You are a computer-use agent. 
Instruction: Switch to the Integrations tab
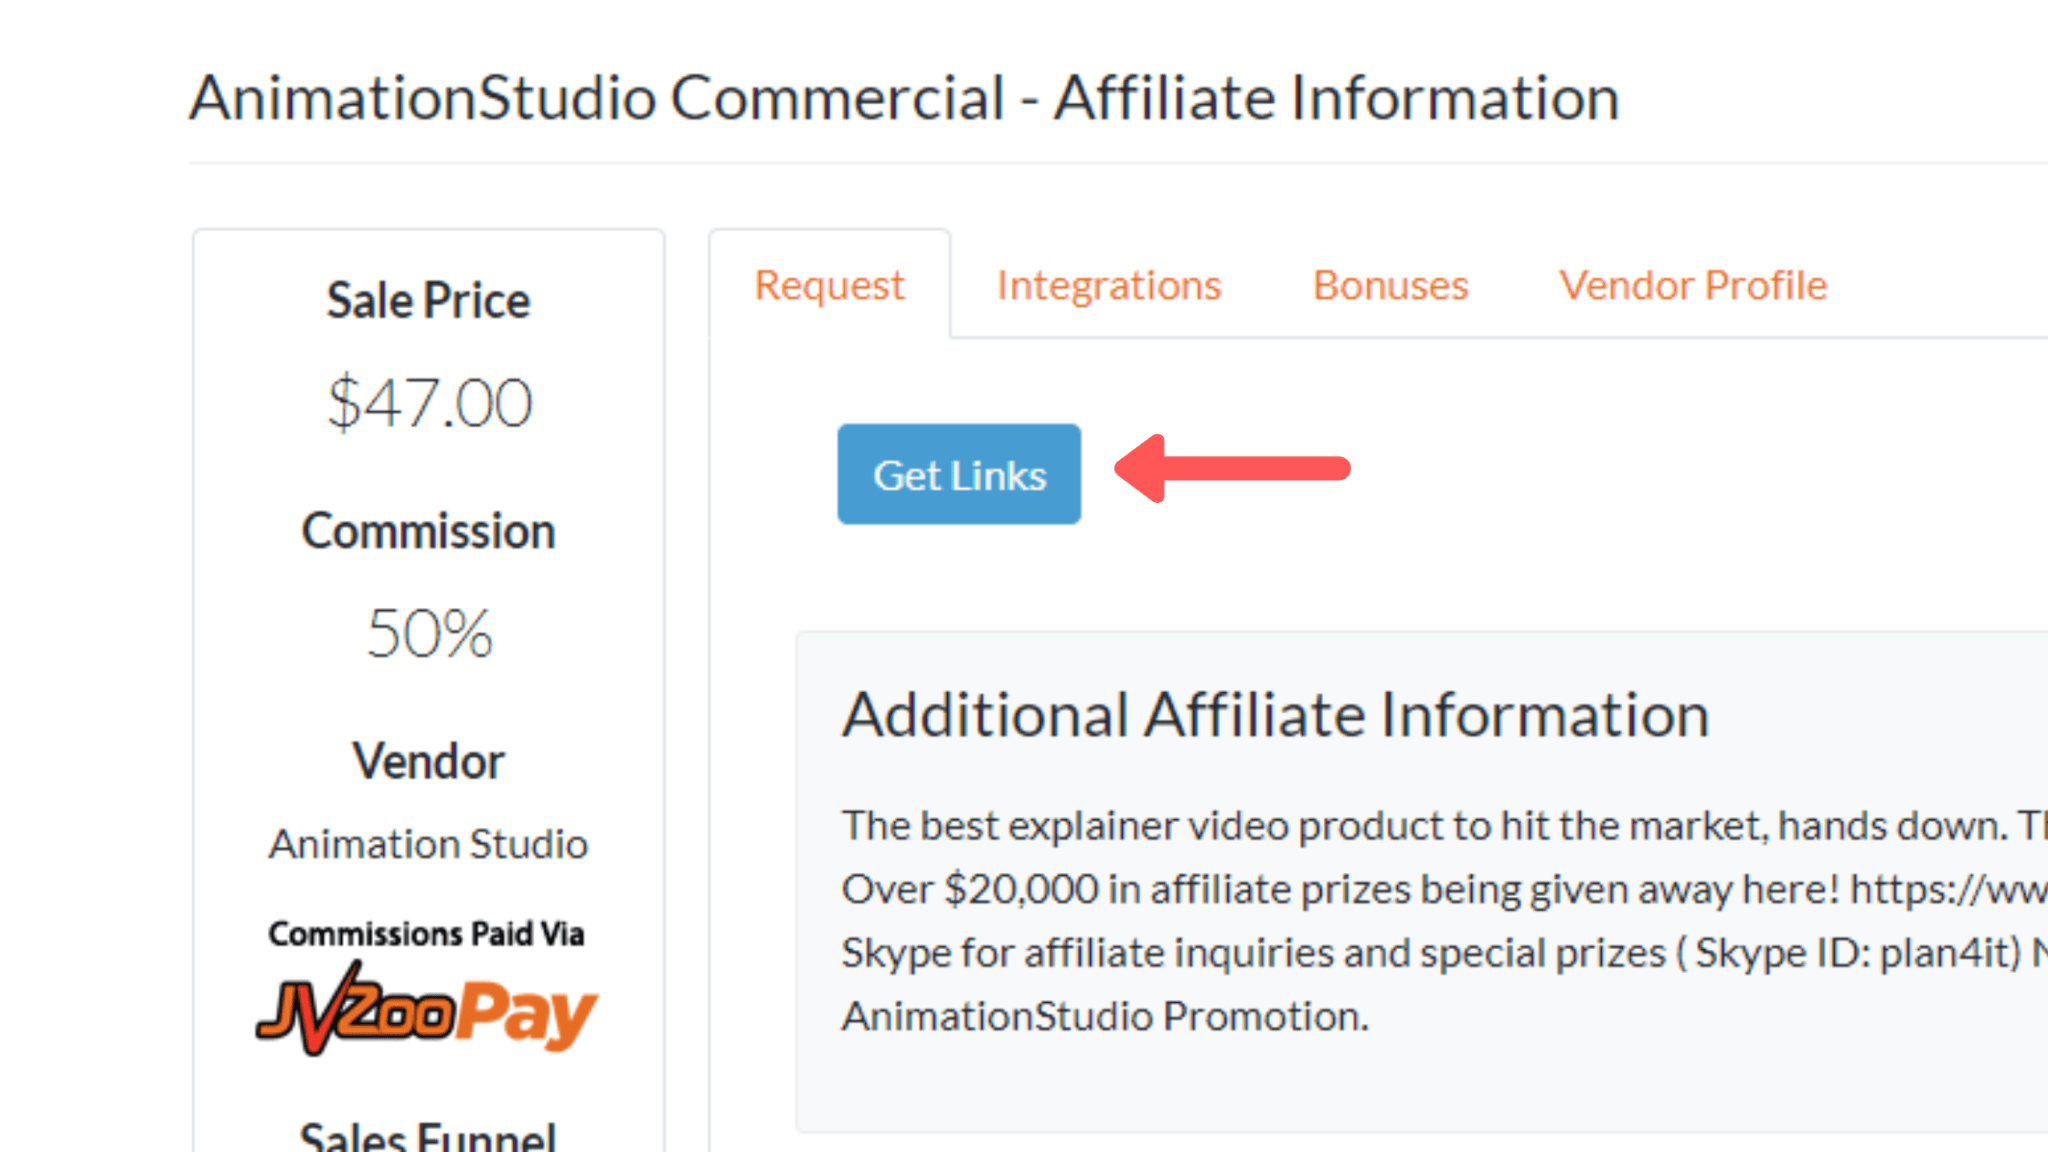click(x=1109, y=285)
